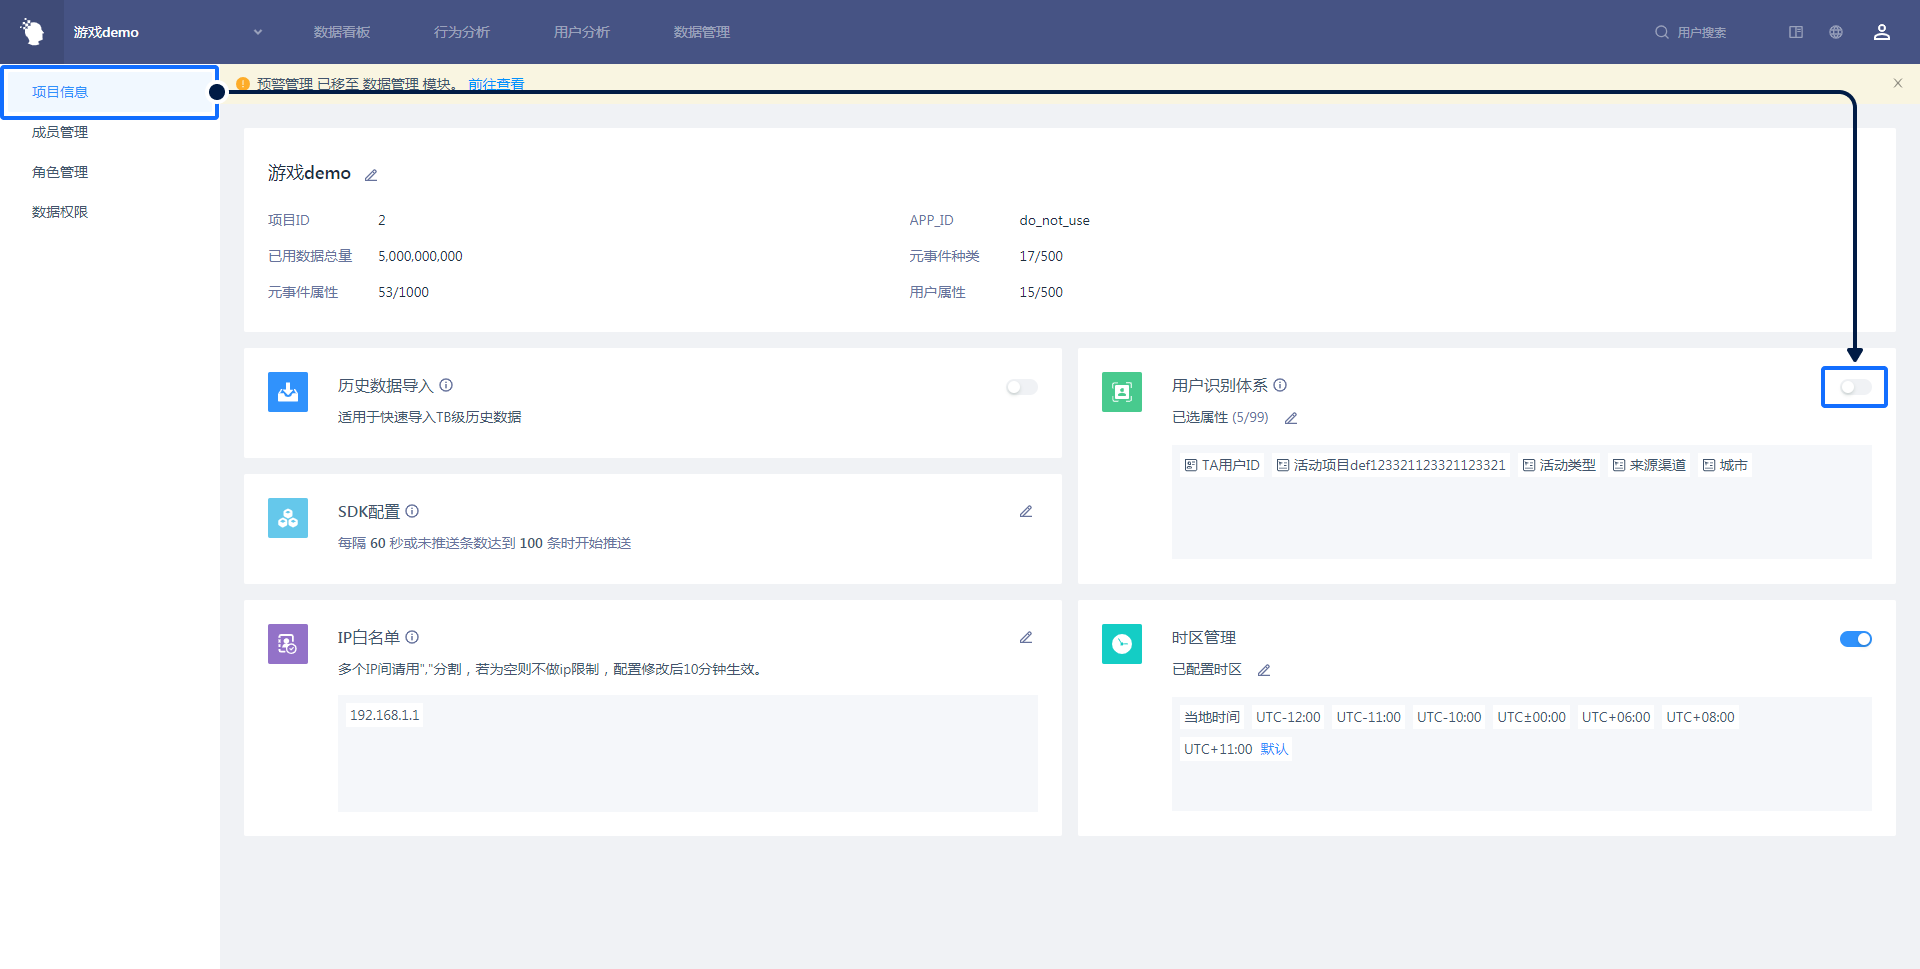Open the 行为分析 top menu
The width and height of the screenshot is (1920, 969).
[x=462, y=32]
